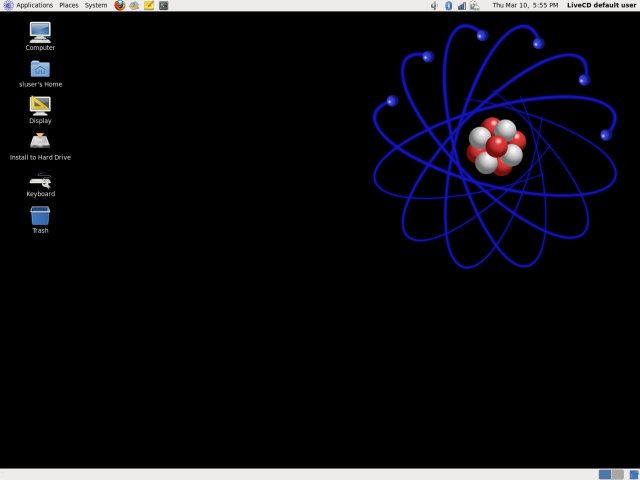Screen dimensions: 640x480
Task: Open the Applications menu
Action: click(28, 5)
